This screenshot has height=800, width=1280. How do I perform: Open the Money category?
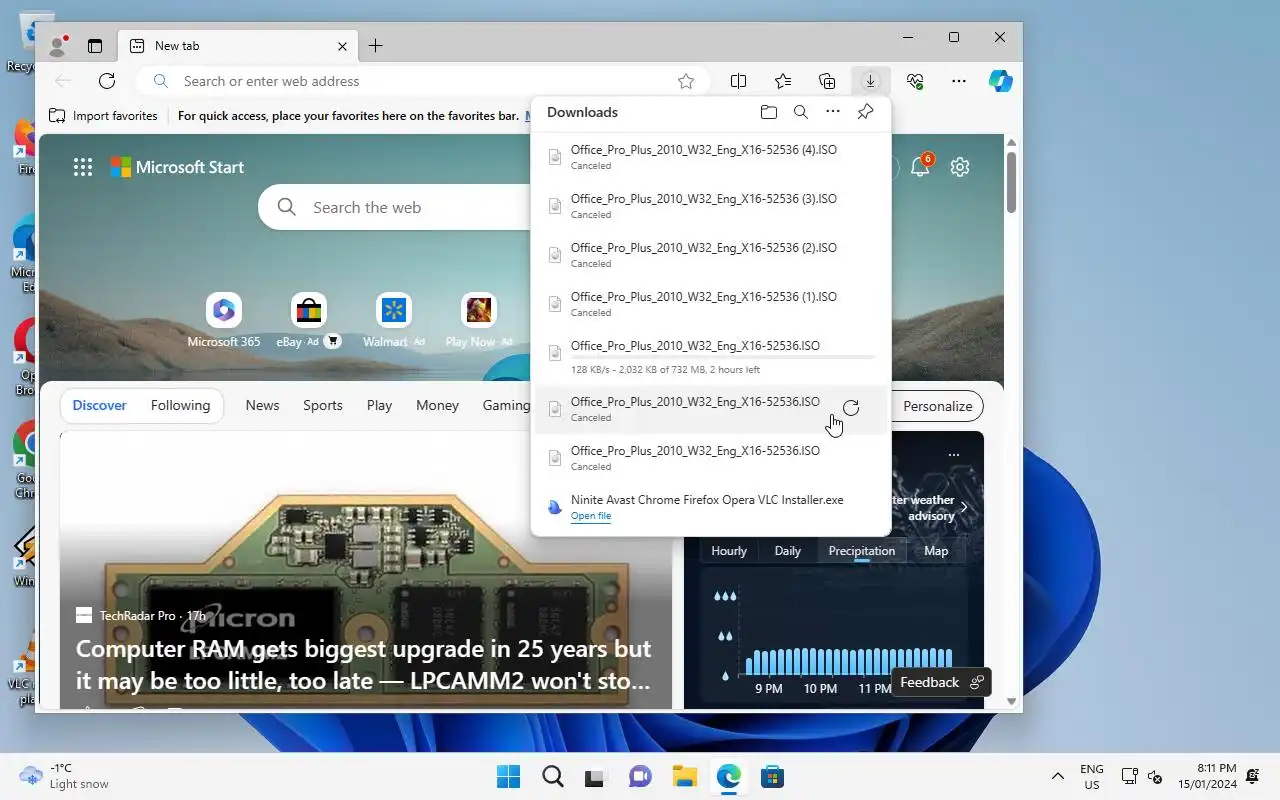tap(437, 405)
